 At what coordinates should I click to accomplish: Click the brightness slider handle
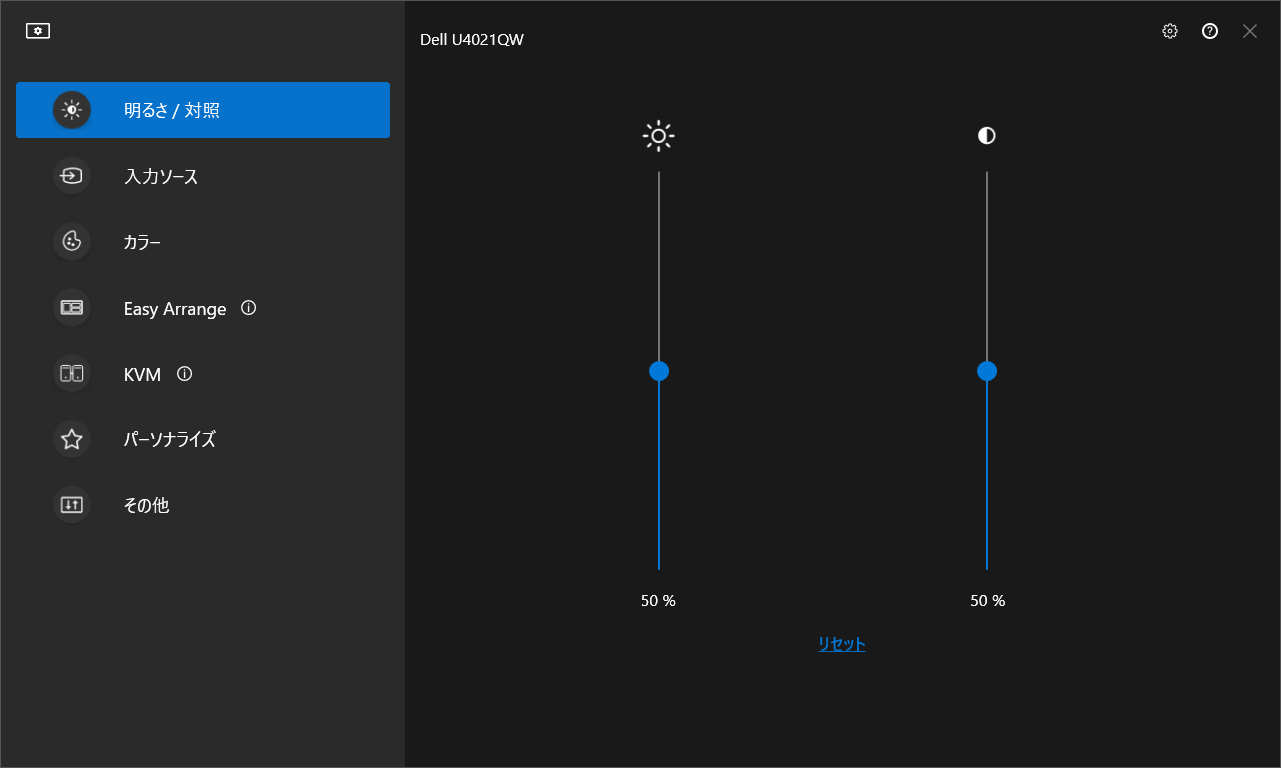[659, 371]
